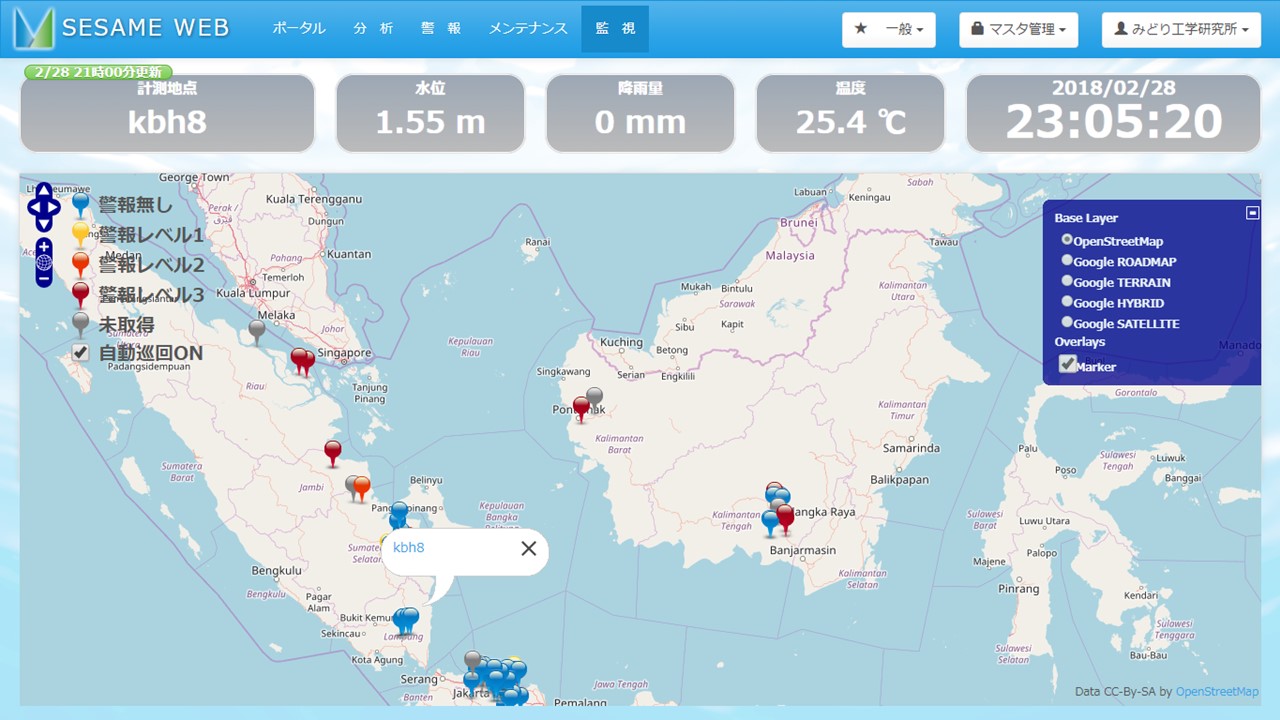This screenshot has height=720, width=1280.
Task: Click the gray marker beside the orange one
Action: click(x=352, y=487)
